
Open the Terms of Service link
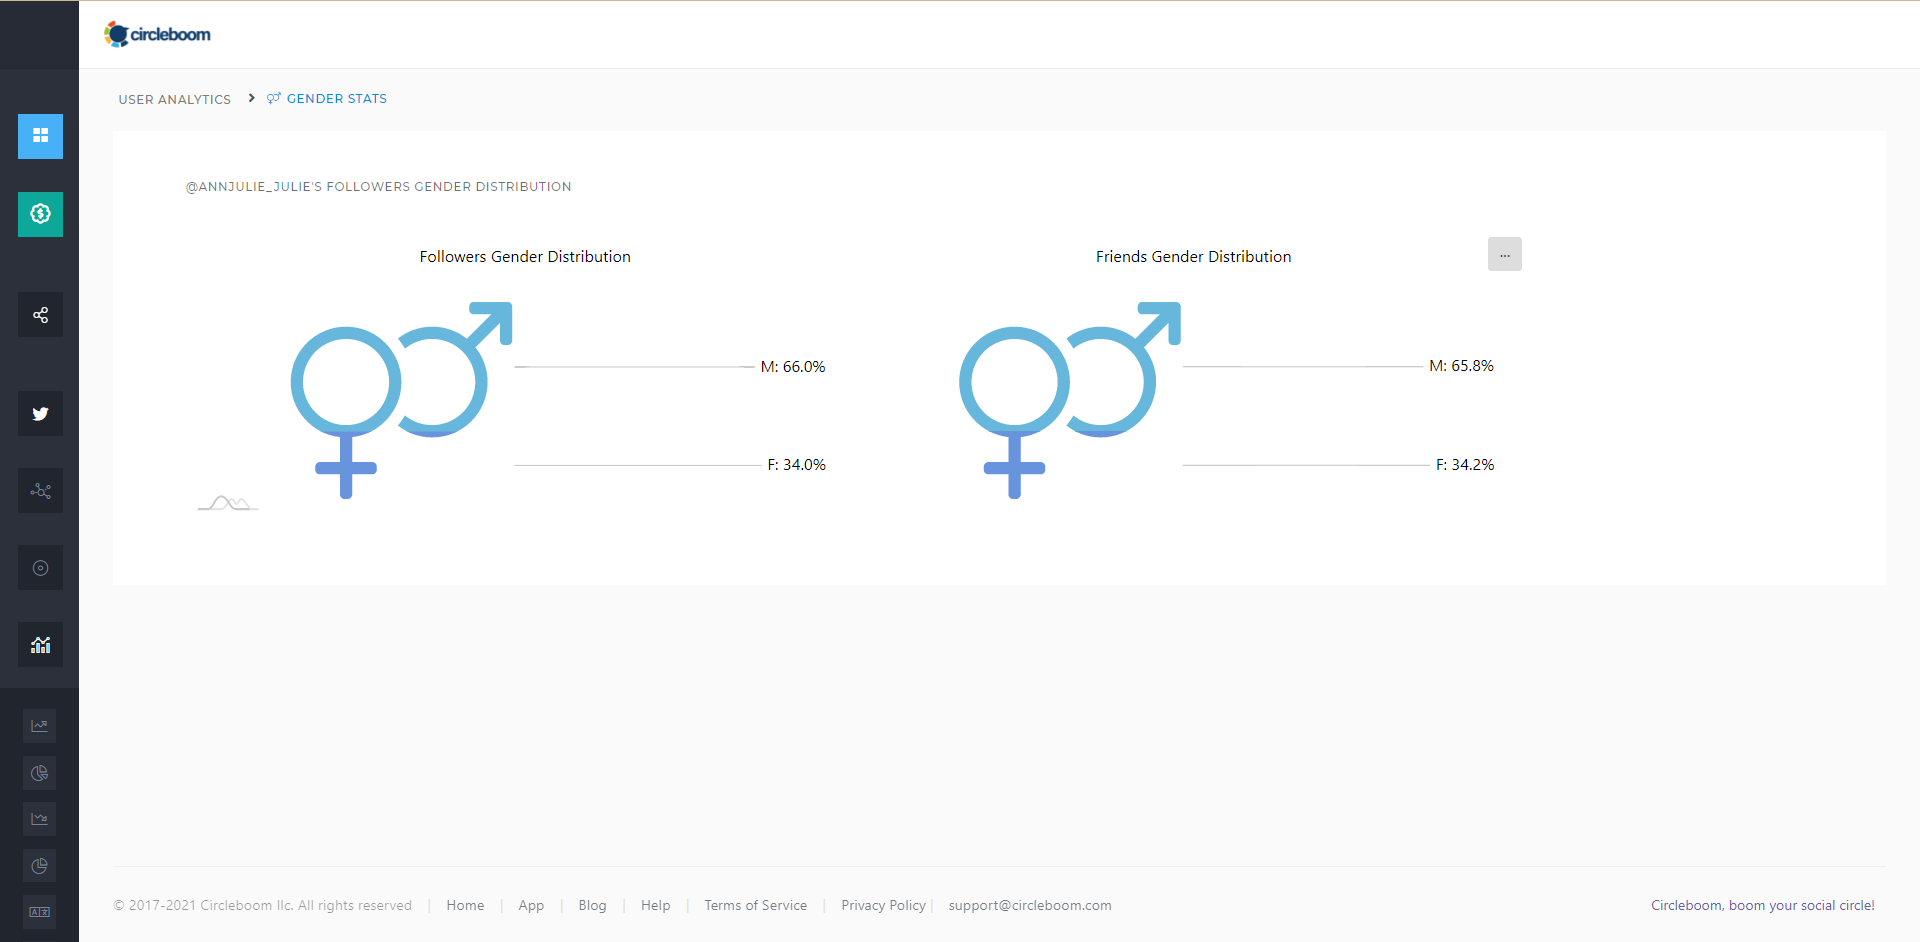pos(755,905)
